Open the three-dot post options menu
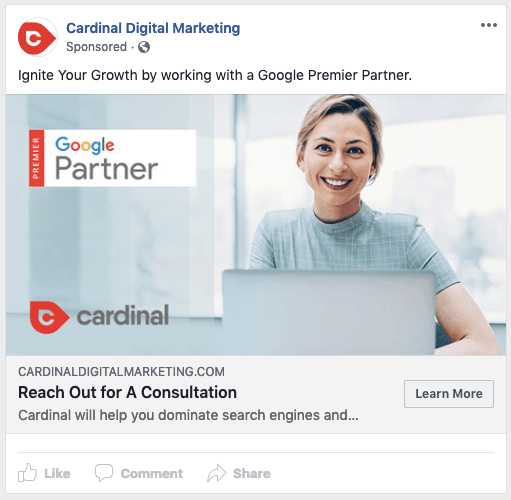 click(489, 25)
